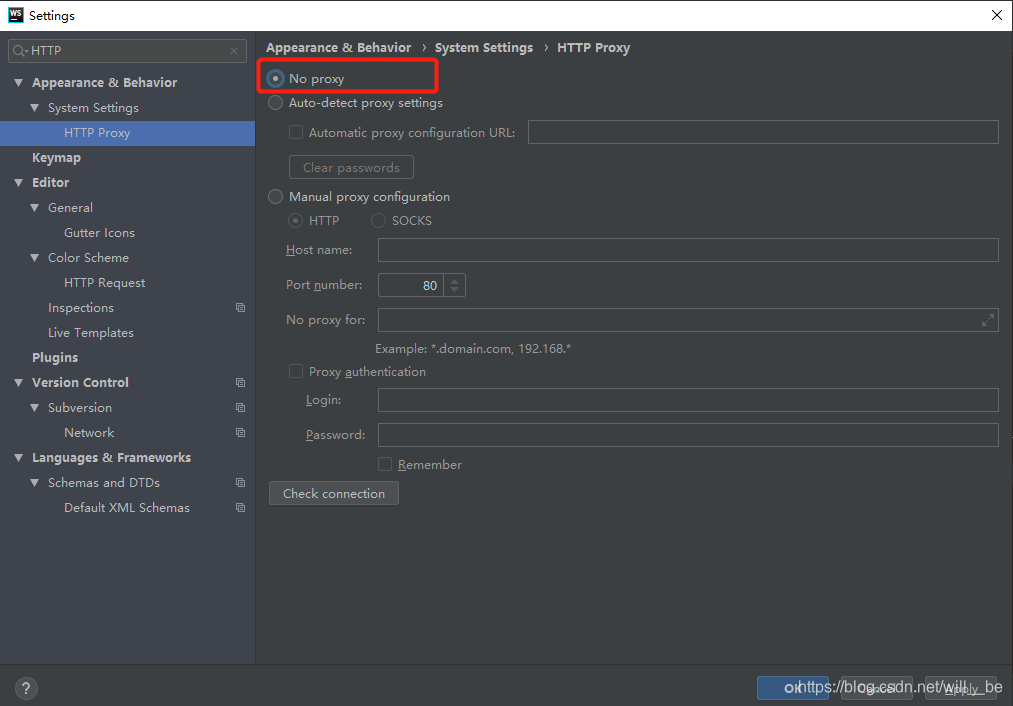Click the Port number field showing 80
Screen dimensions: 1013x706
[411, 285]
